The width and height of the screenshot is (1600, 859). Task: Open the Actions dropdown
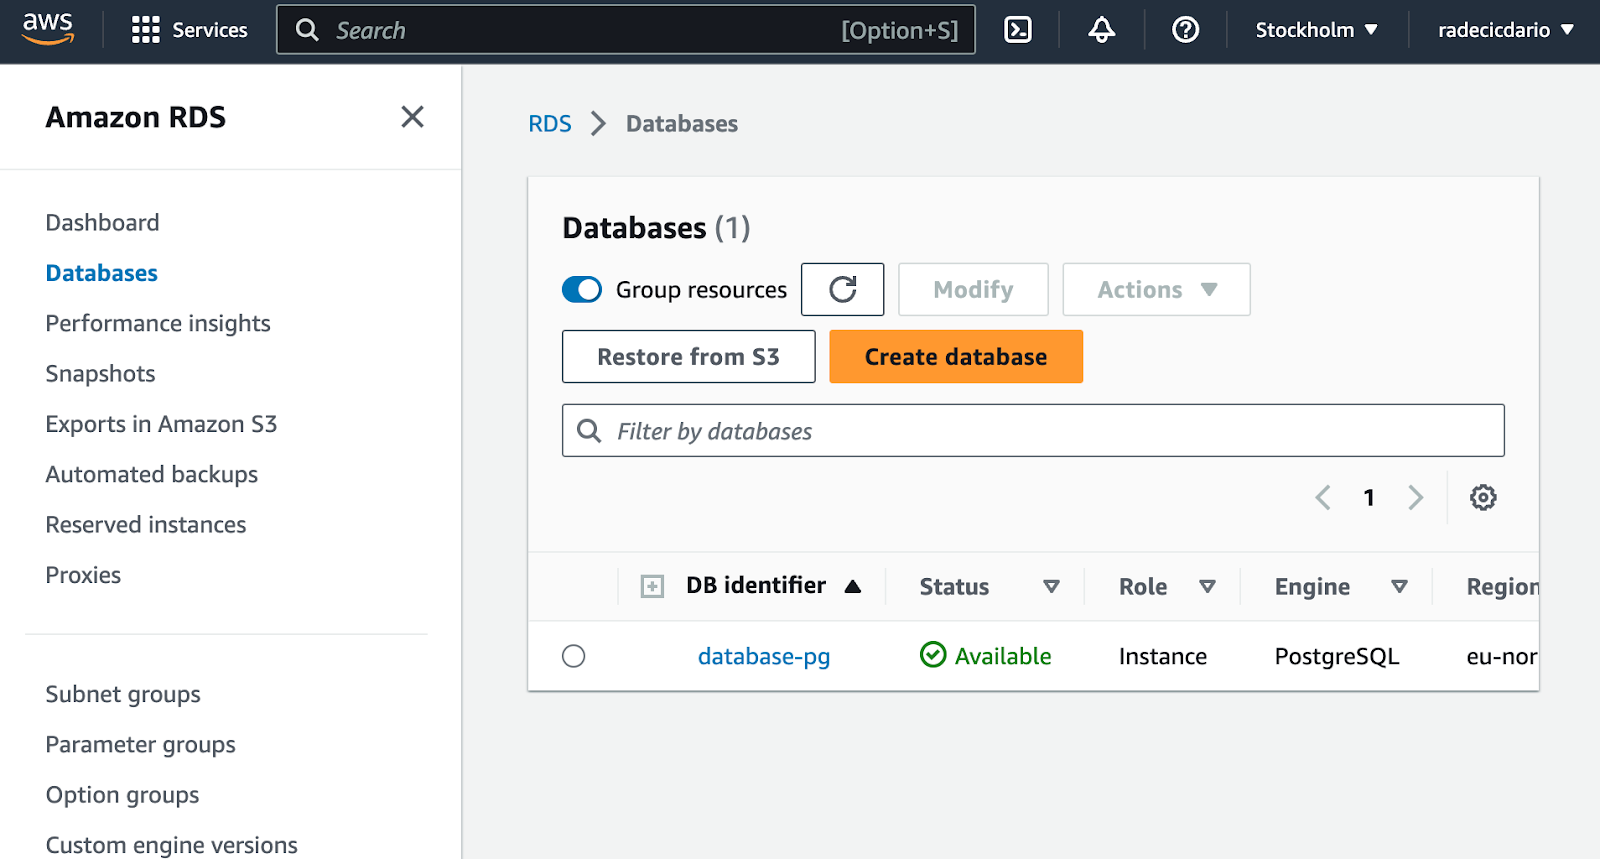[x=1156, y=289]
